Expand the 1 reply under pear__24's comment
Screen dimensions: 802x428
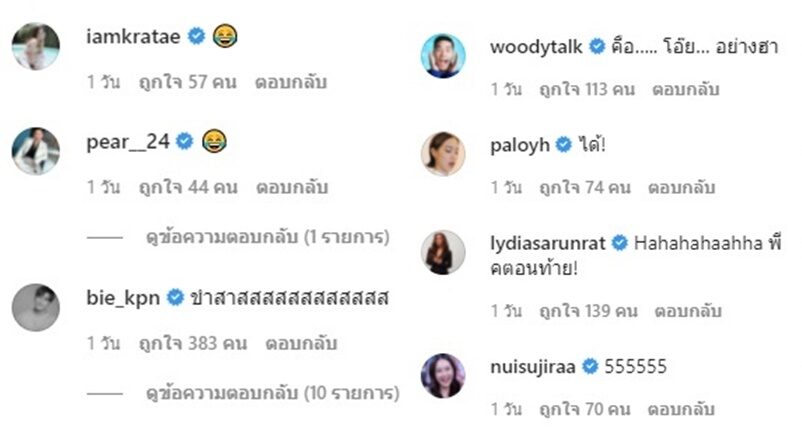[268, 237]
